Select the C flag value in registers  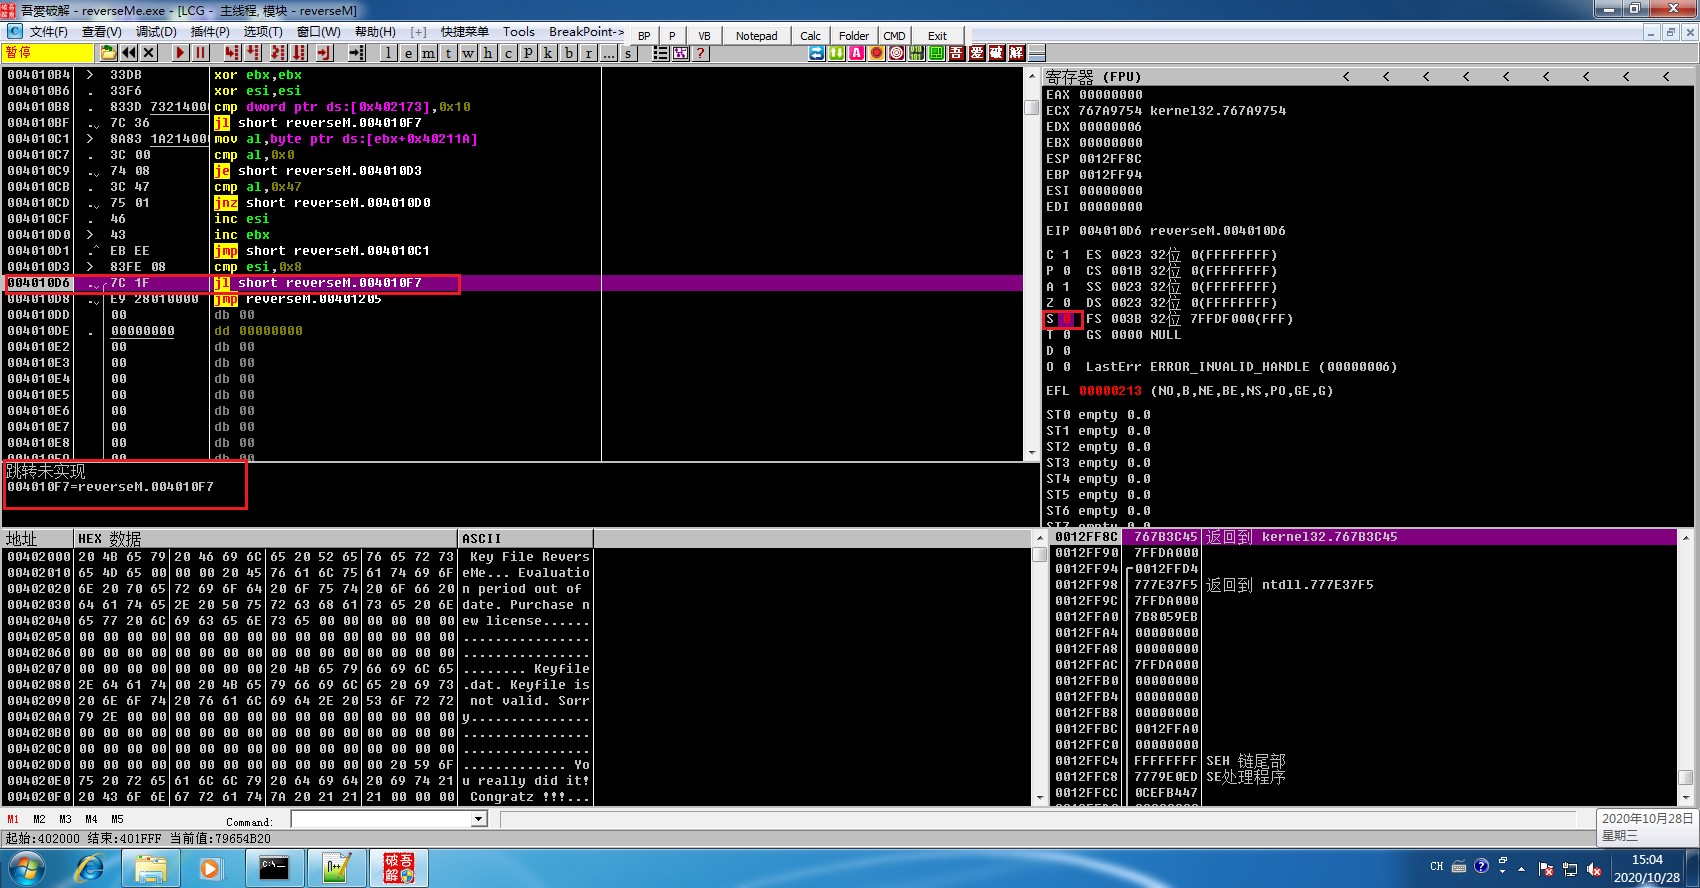click(1066, 255)
